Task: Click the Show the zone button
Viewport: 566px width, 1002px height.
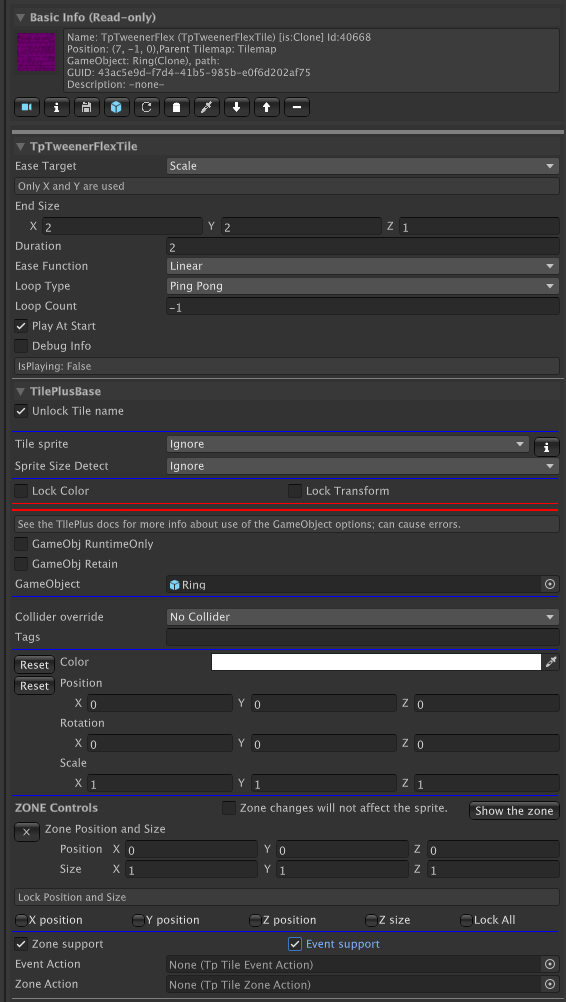Action: [514, 811]
